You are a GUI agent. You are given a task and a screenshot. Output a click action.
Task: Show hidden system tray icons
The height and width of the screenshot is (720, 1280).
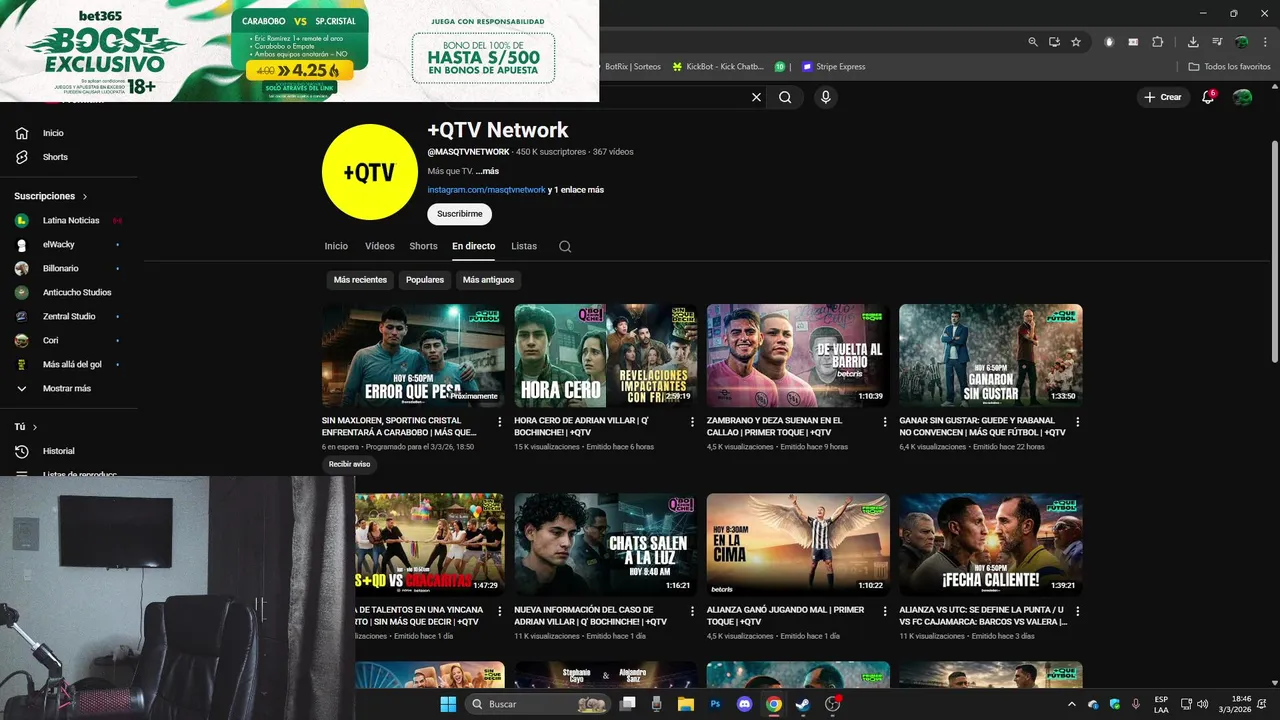coord(1072,704)
